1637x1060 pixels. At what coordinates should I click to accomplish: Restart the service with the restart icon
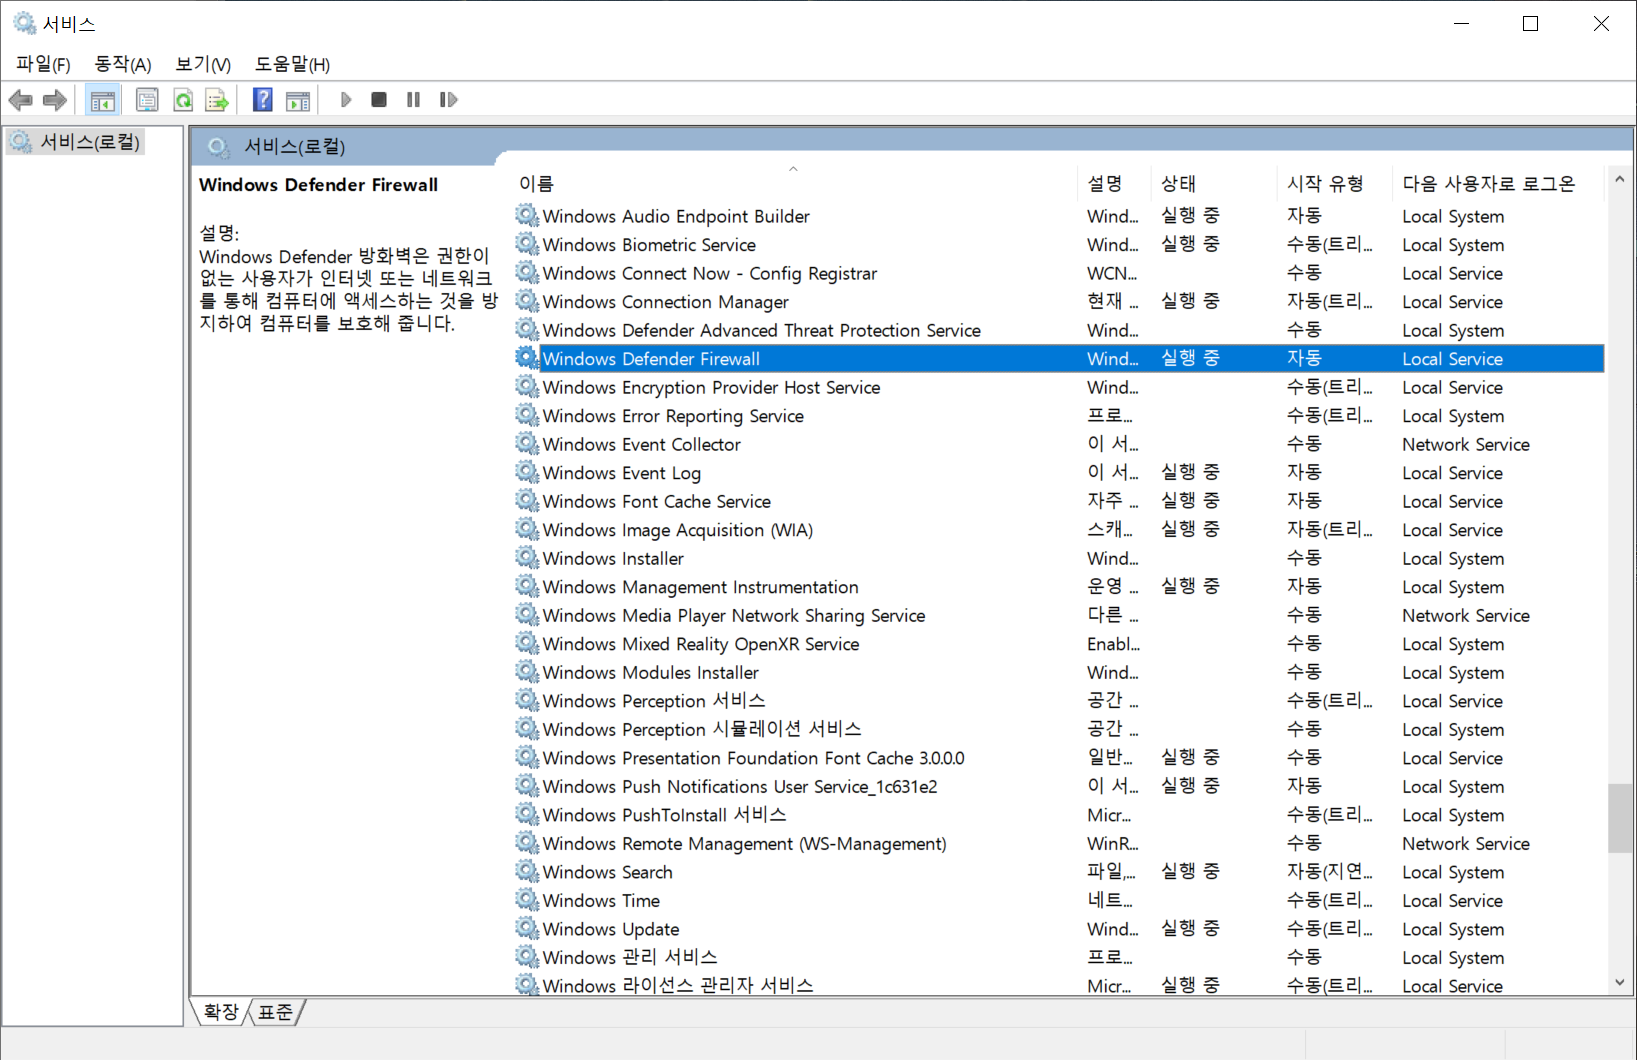(448, 100)
